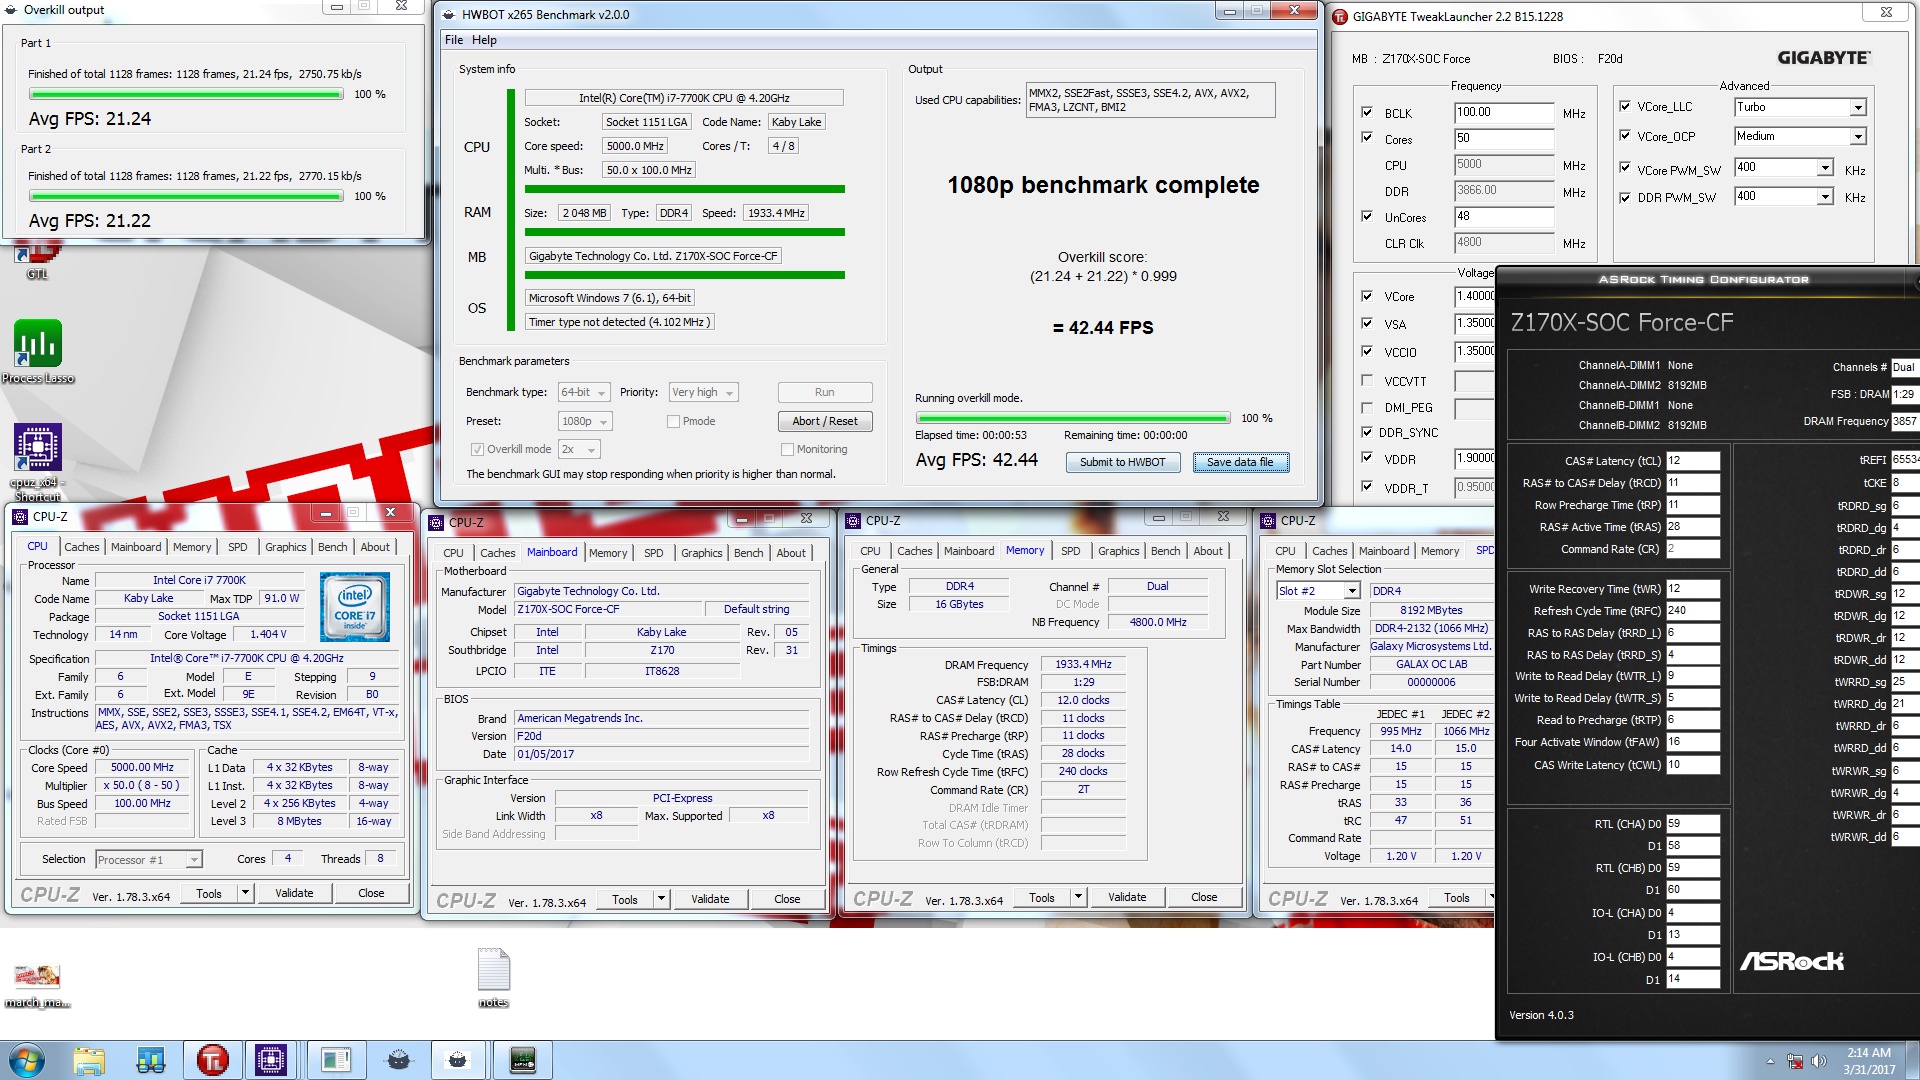The image size is (1920, 1080).
Task: Open network status tray icon
Action: click(1795, 1061)
